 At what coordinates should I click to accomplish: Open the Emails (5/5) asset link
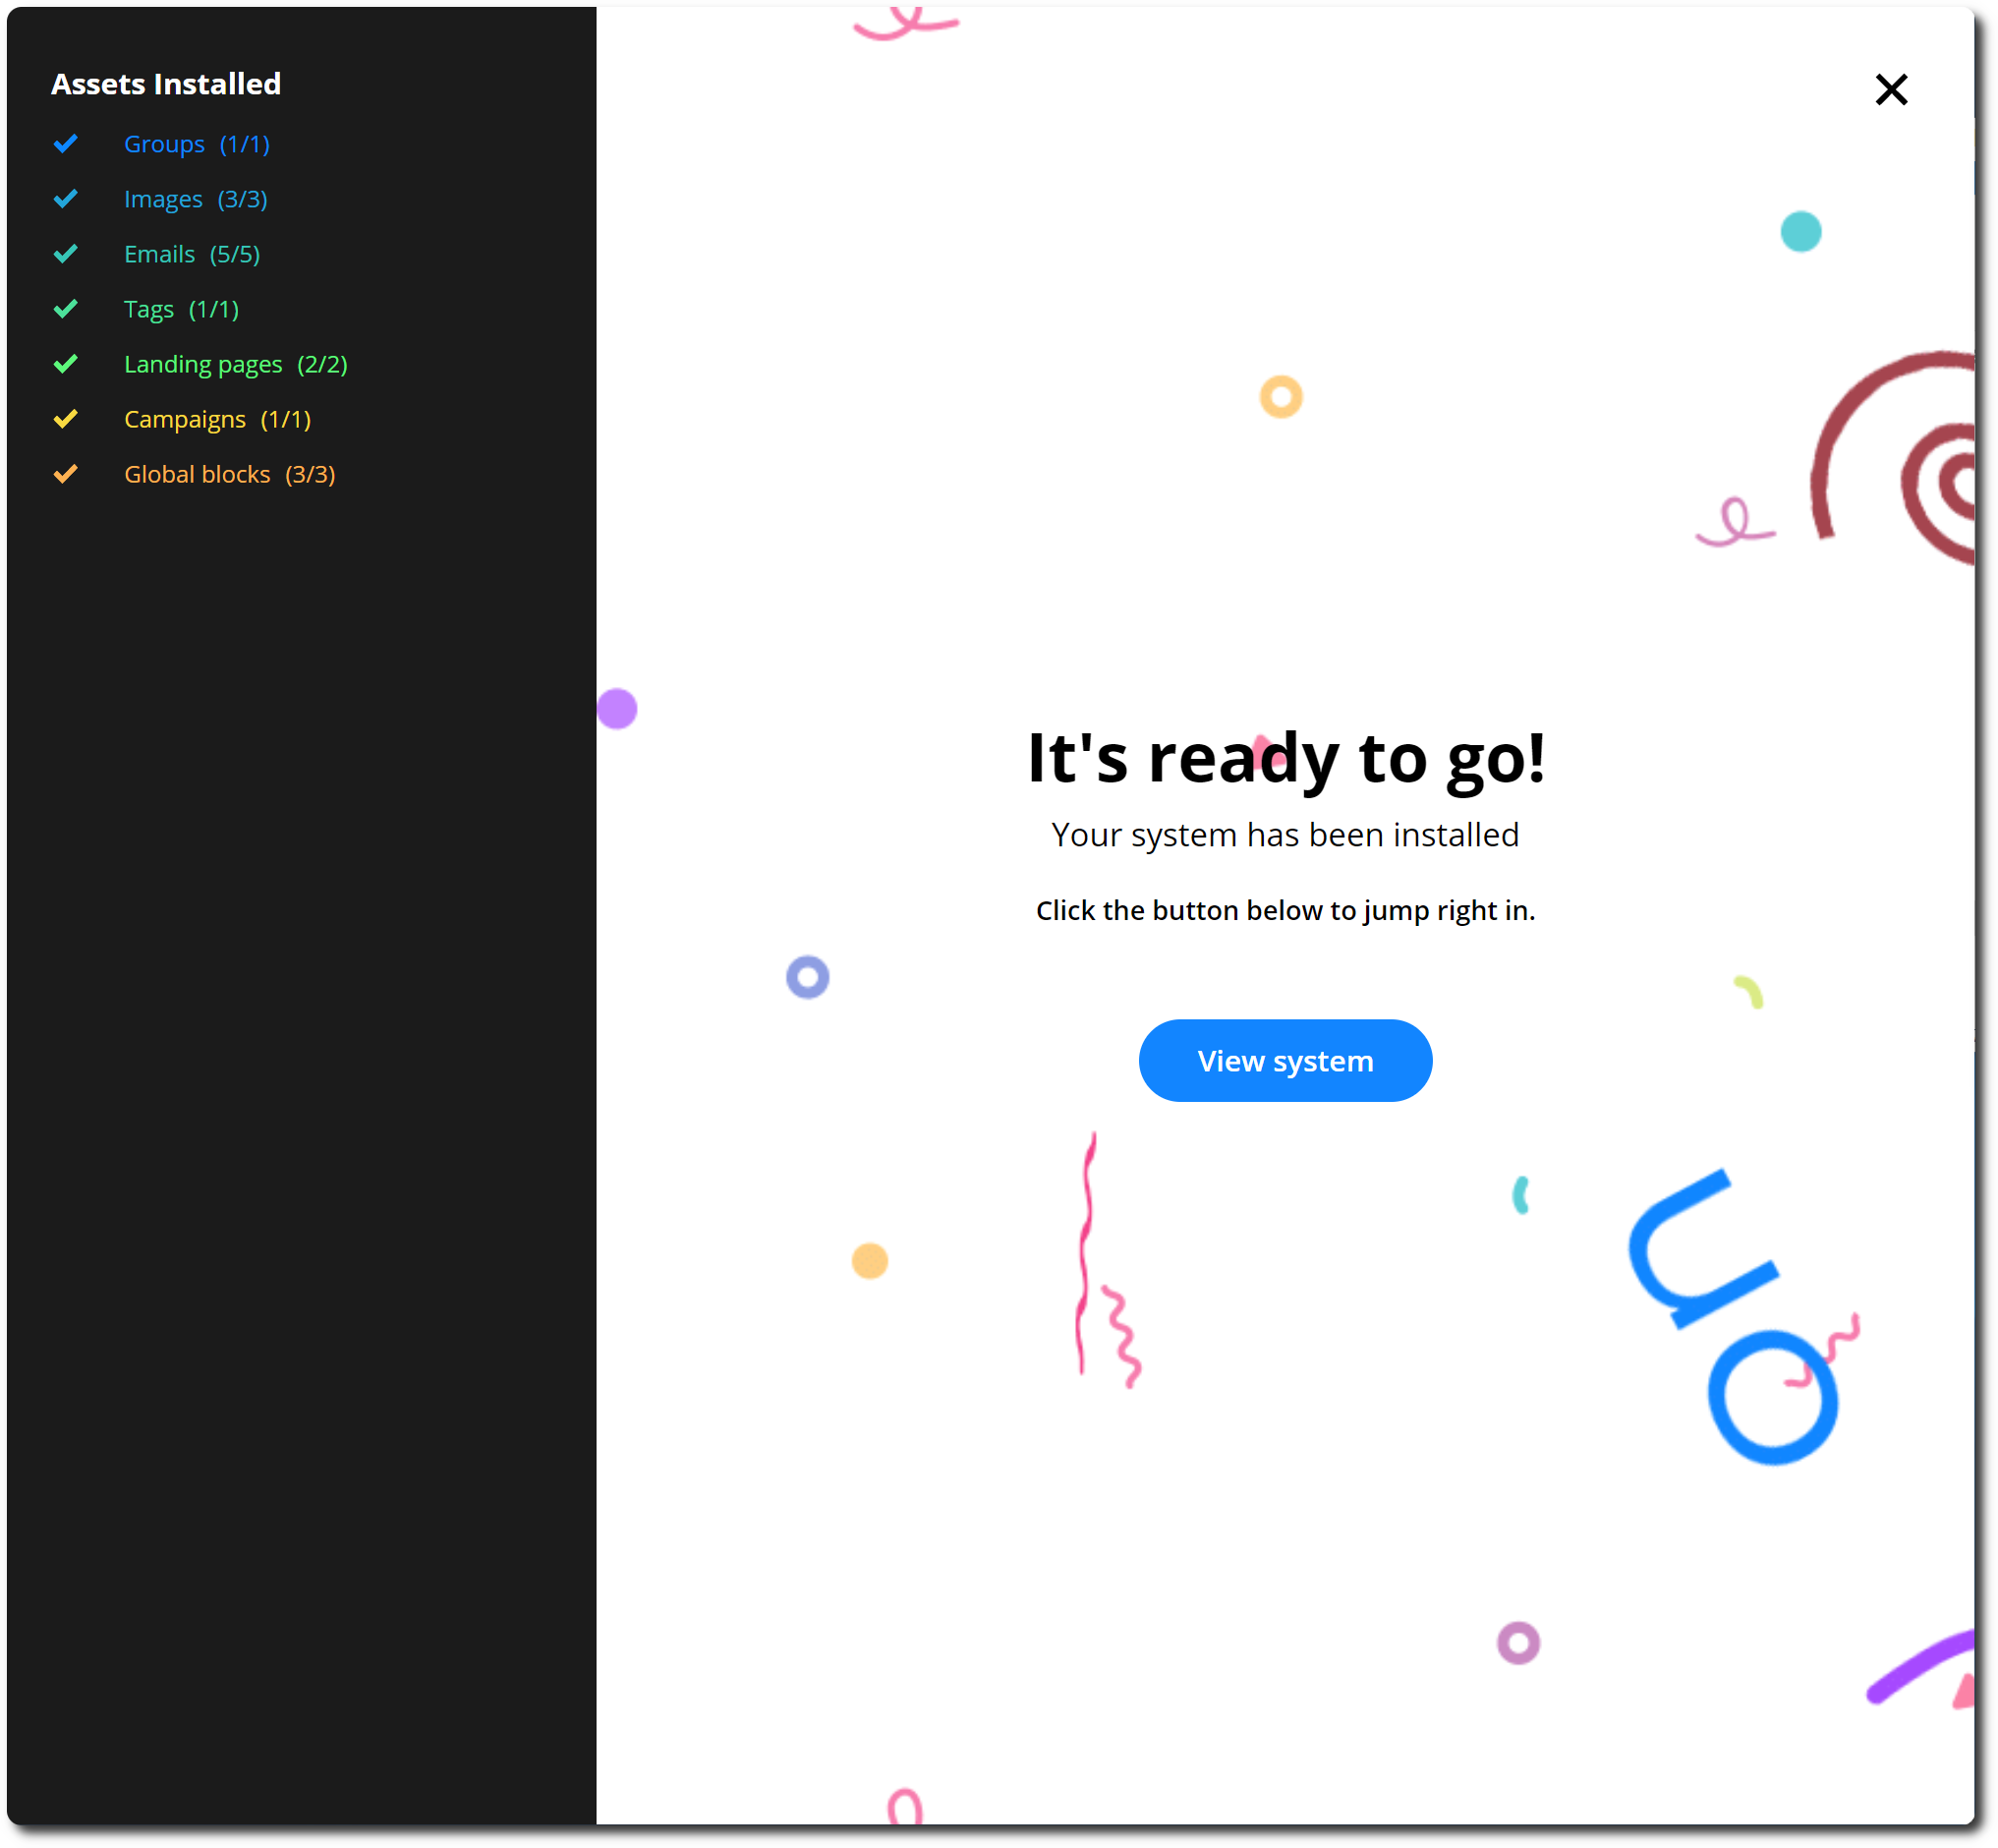click(192, 254)
